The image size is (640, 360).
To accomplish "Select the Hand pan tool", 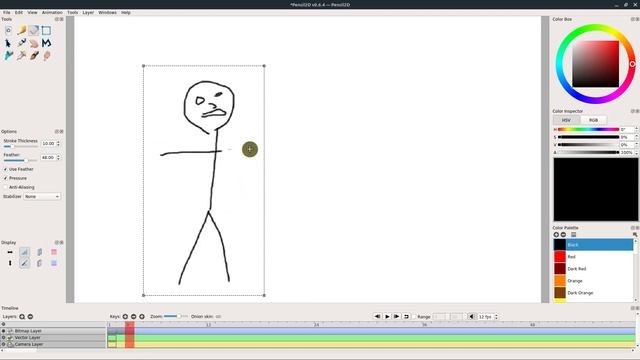I will click(x=34, y=43).
